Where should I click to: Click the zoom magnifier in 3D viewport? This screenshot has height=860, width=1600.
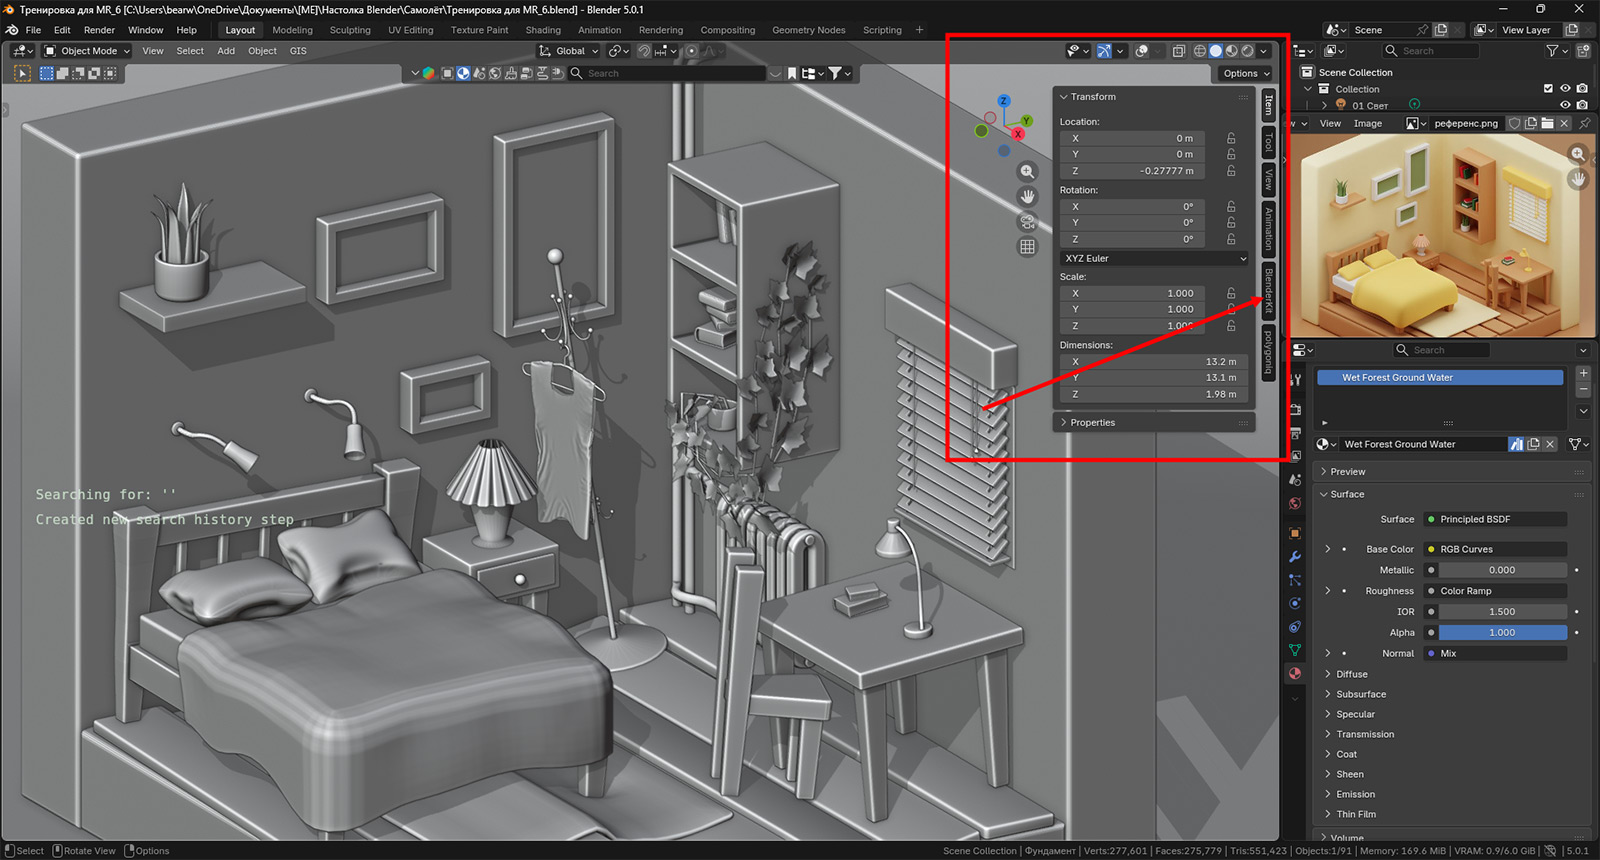point(1027,172)
